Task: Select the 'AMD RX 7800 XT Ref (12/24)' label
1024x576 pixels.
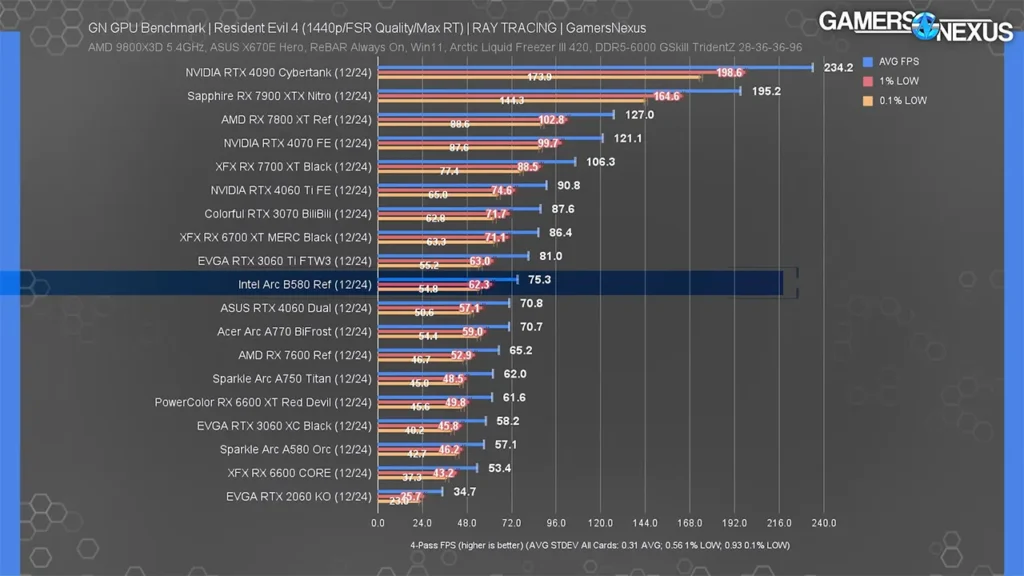Action: coord(296,120)
